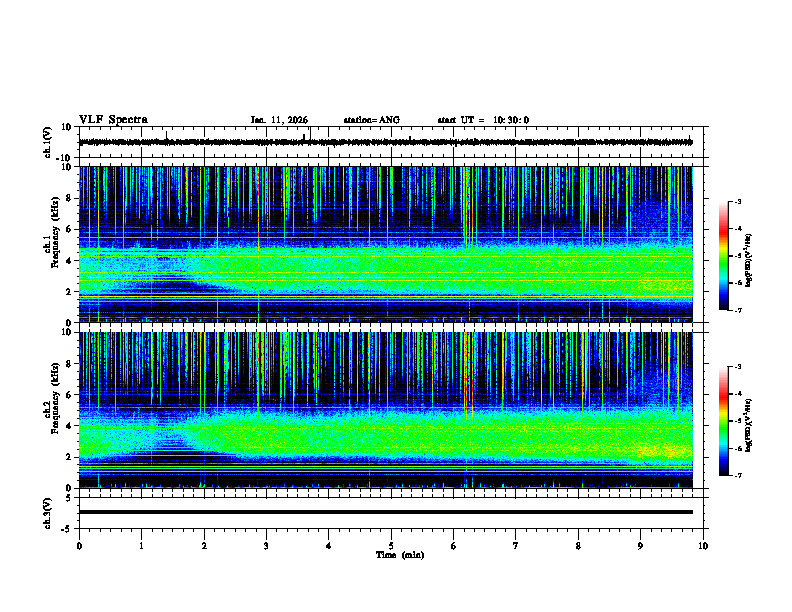Click the 'station=ANG' header label
Image resolution: width=792 pixels, height=612 pixels.
(371, 120)
